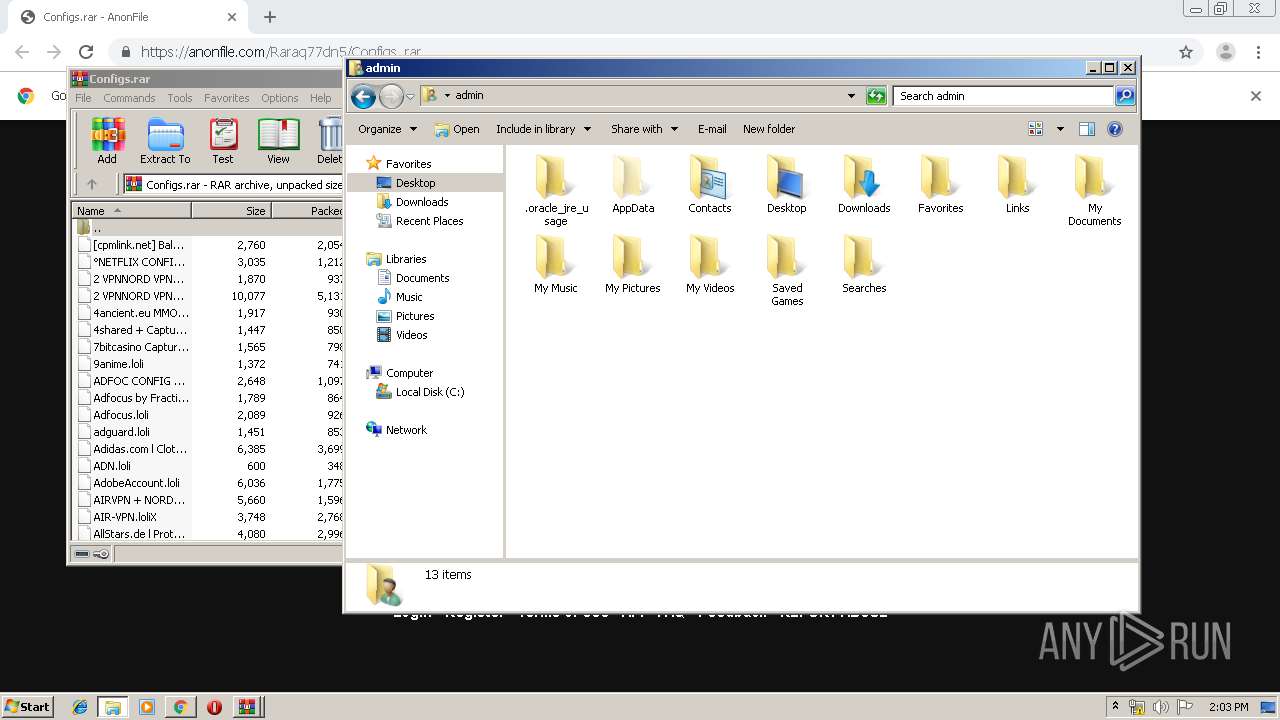Sort WinRAR list by Size column
1280x720 pixels.
pos(231,211)
